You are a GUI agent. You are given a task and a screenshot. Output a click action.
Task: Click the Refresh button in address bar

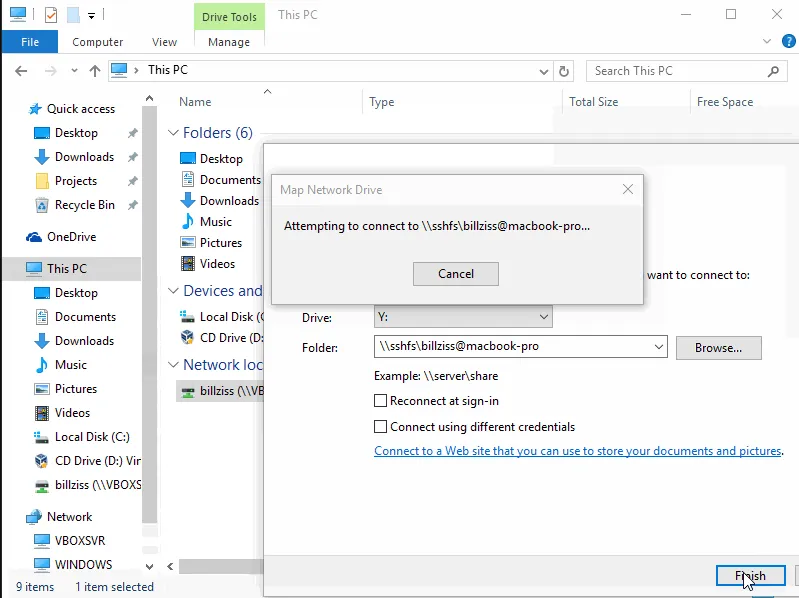click(565, 71)
